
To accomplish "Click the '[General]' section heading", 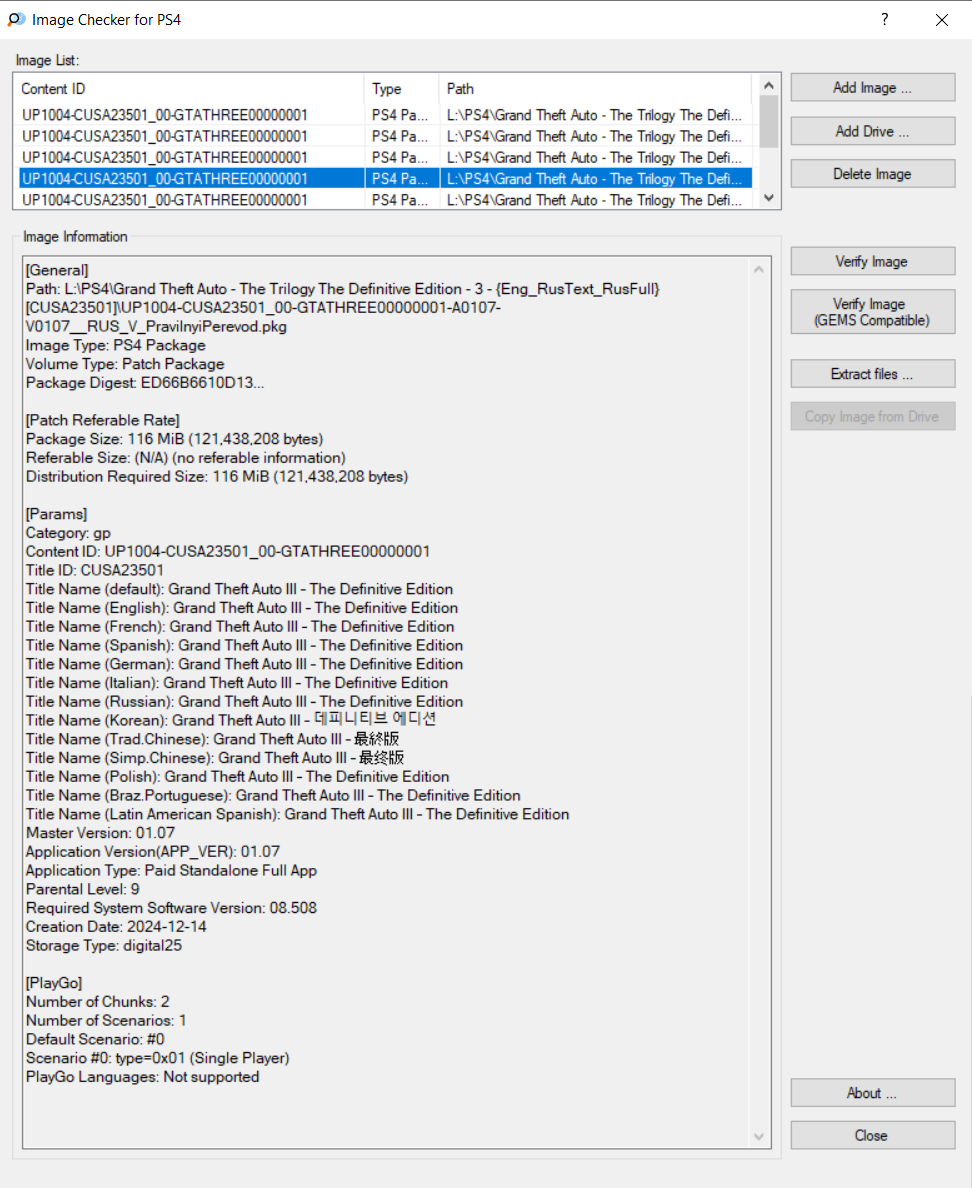I will 57,270.
